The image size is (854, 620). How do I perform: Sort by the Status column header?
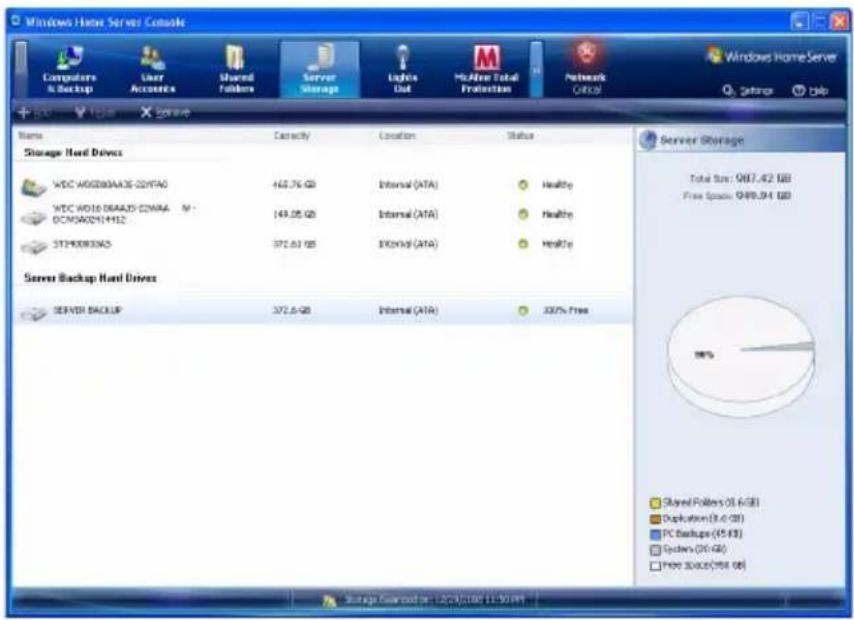click(520, 135)
